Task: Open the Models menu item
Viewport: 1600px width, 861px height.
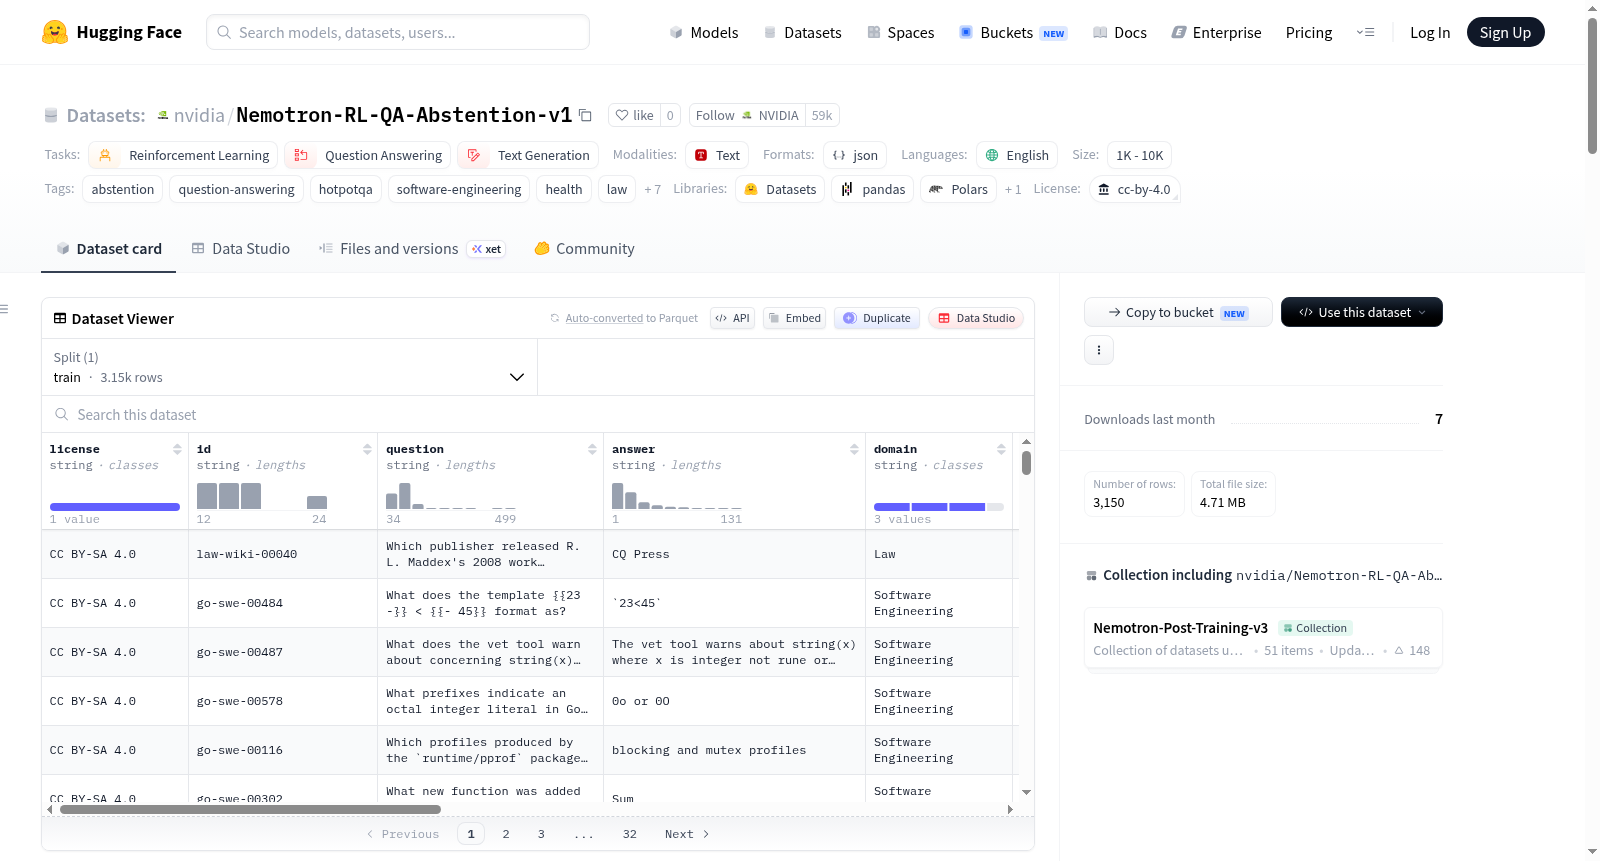Action: [x=704, y=33]
